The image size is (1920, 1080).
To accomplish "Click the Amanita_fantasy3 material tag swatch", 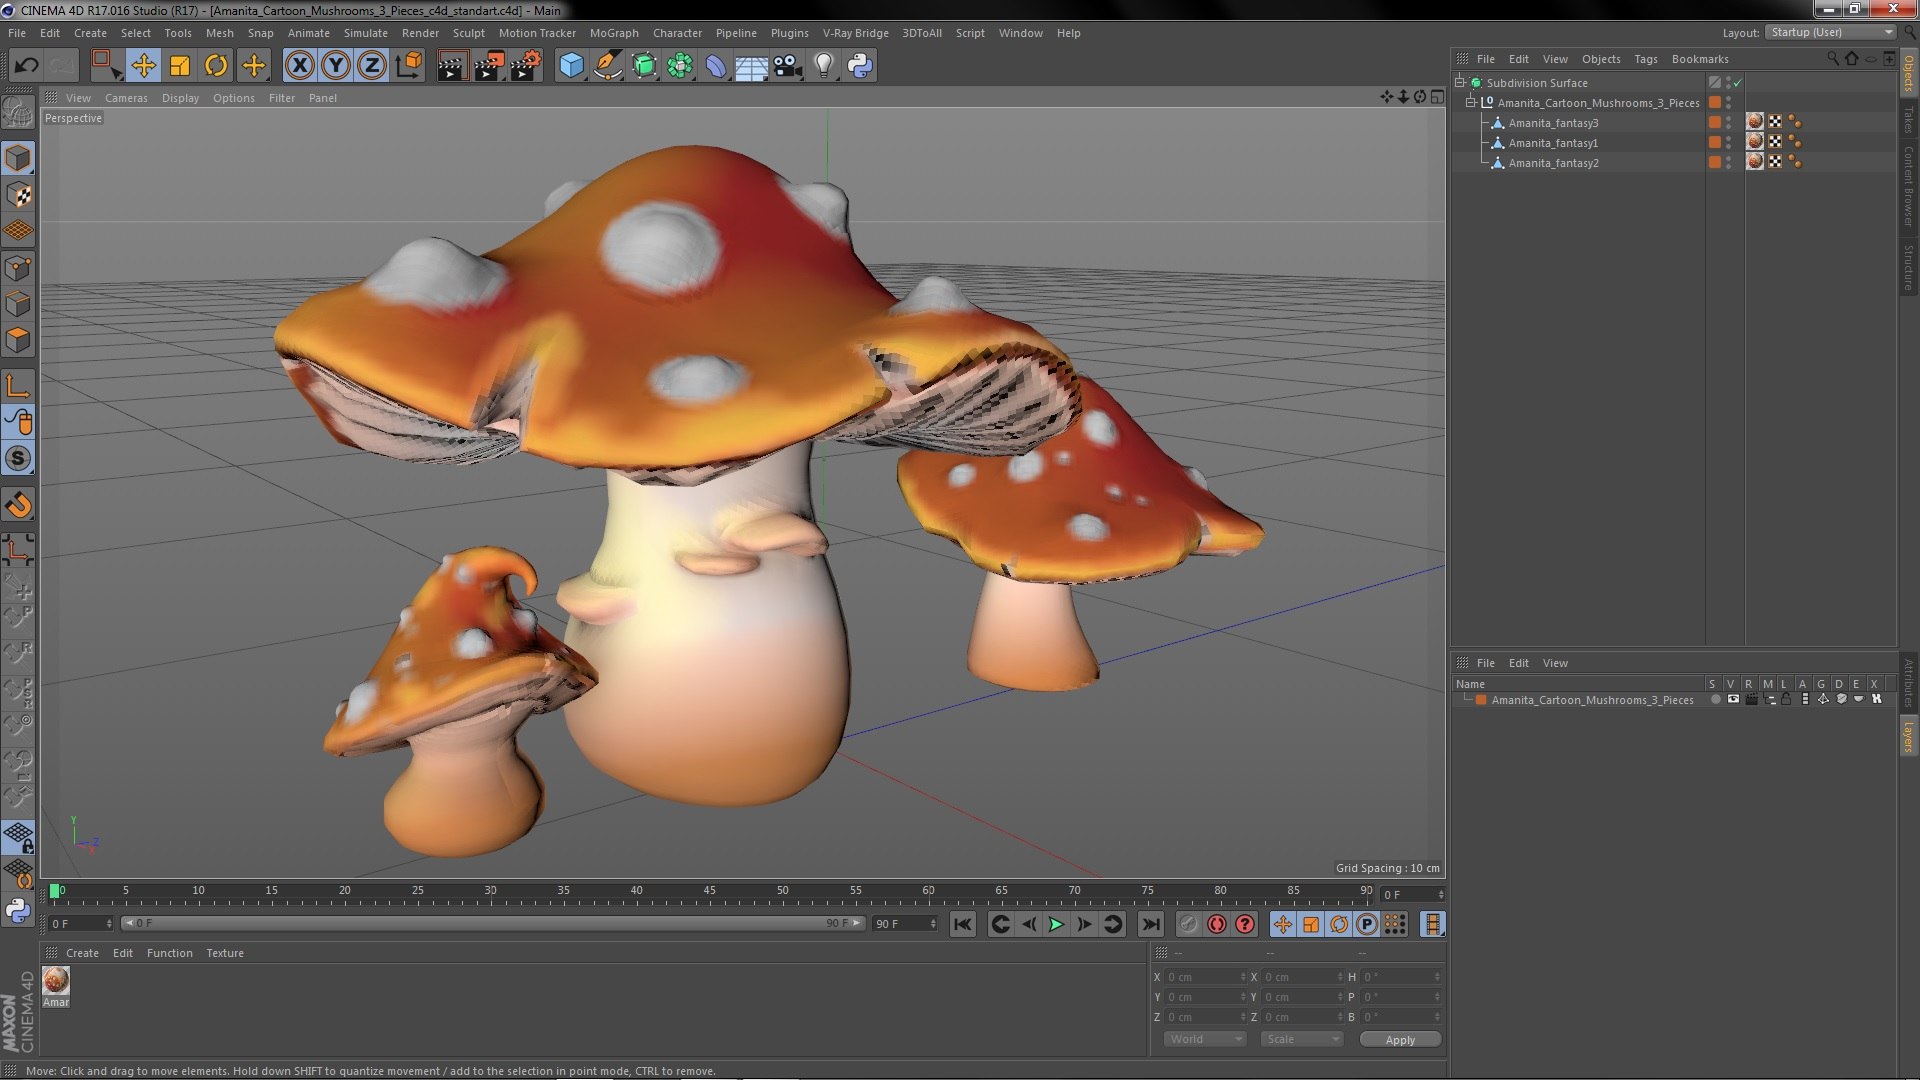I will coord(1755,123).
